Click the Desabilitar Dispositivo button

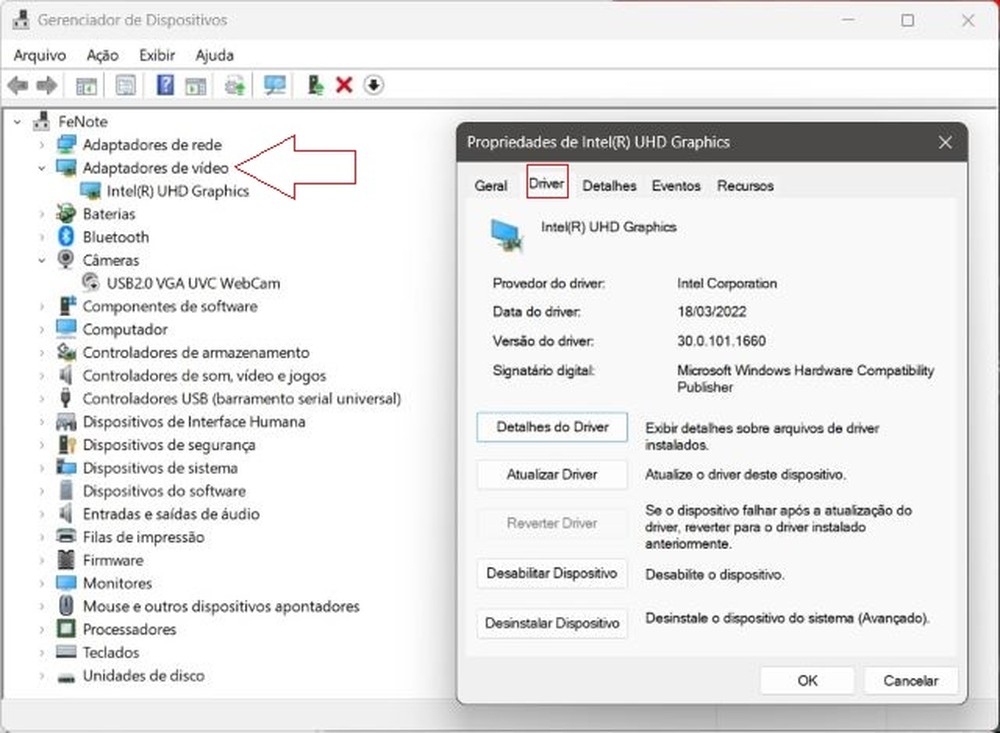coord(551,573)
